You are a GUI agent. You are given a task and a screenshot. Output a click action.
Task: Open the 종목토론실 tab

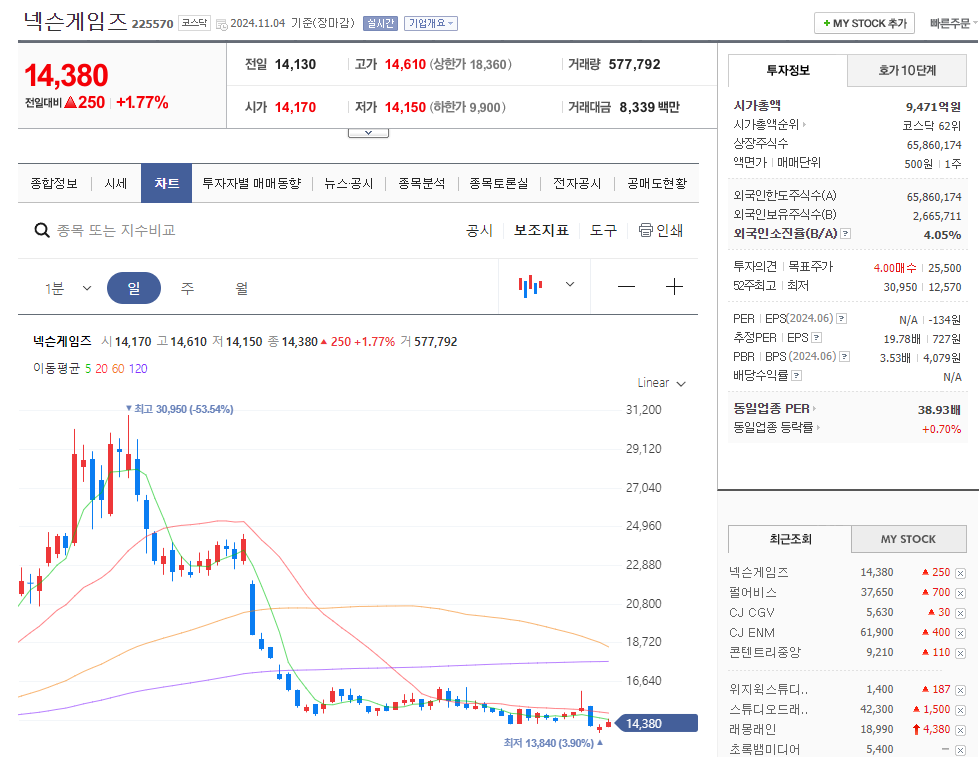pyautogui.click(x=498, y=183)
